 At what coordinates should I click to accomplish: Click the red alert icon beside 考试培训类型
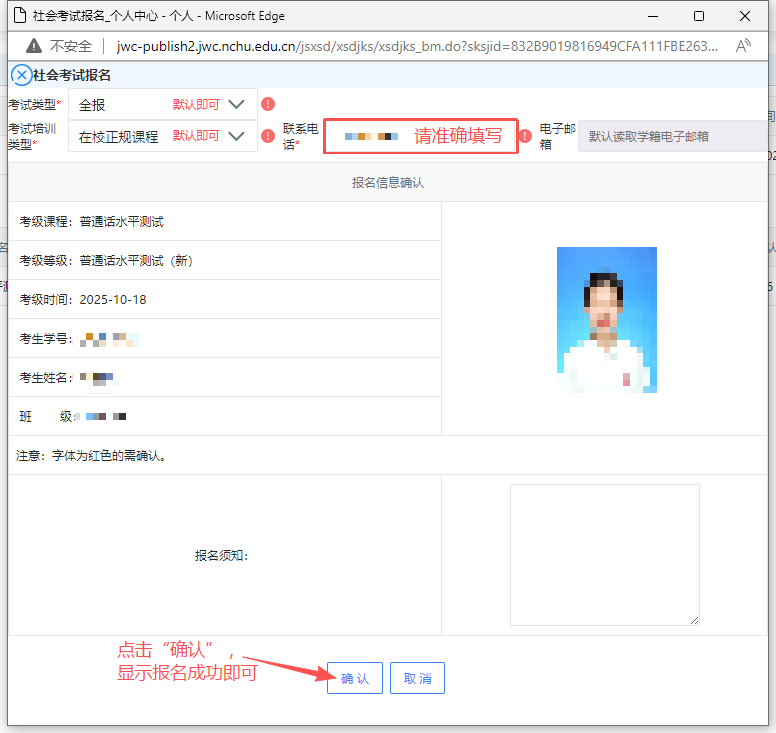pyautogui.click(x=268, y=136)
